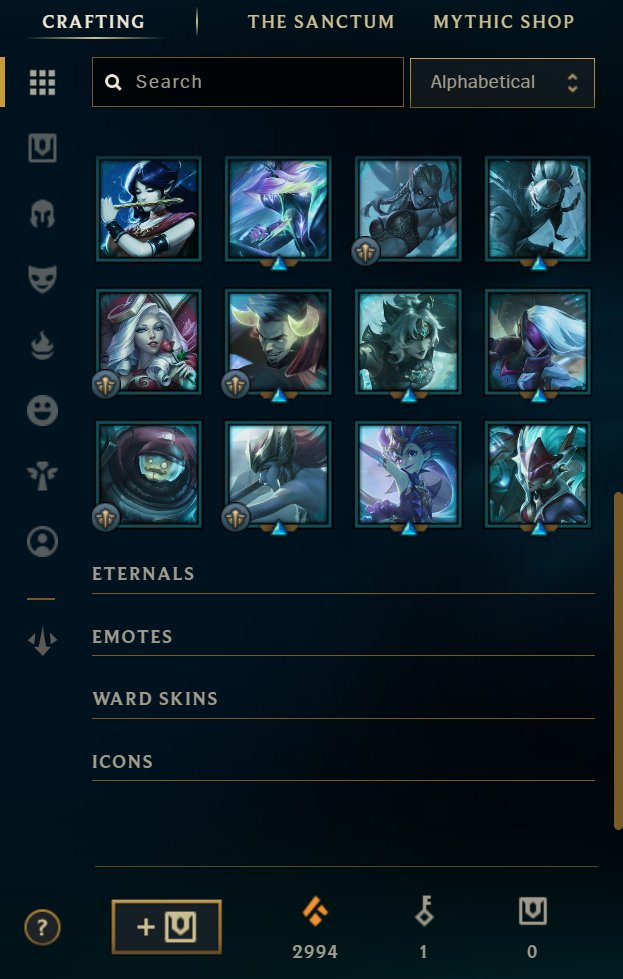Filter loot by ward skins icon

[42, 476]
